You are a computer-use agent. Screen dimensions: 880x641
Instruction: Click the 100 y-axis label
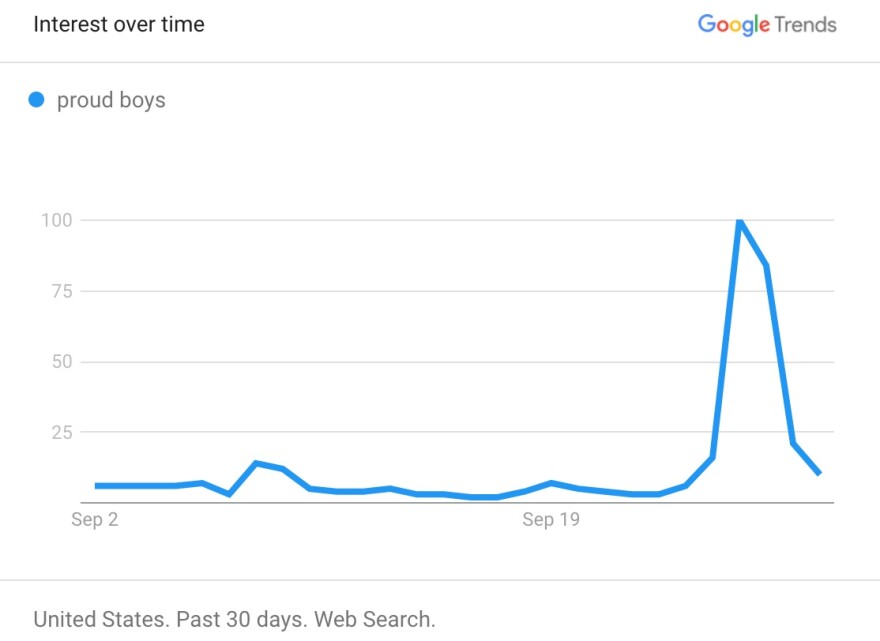57,220
